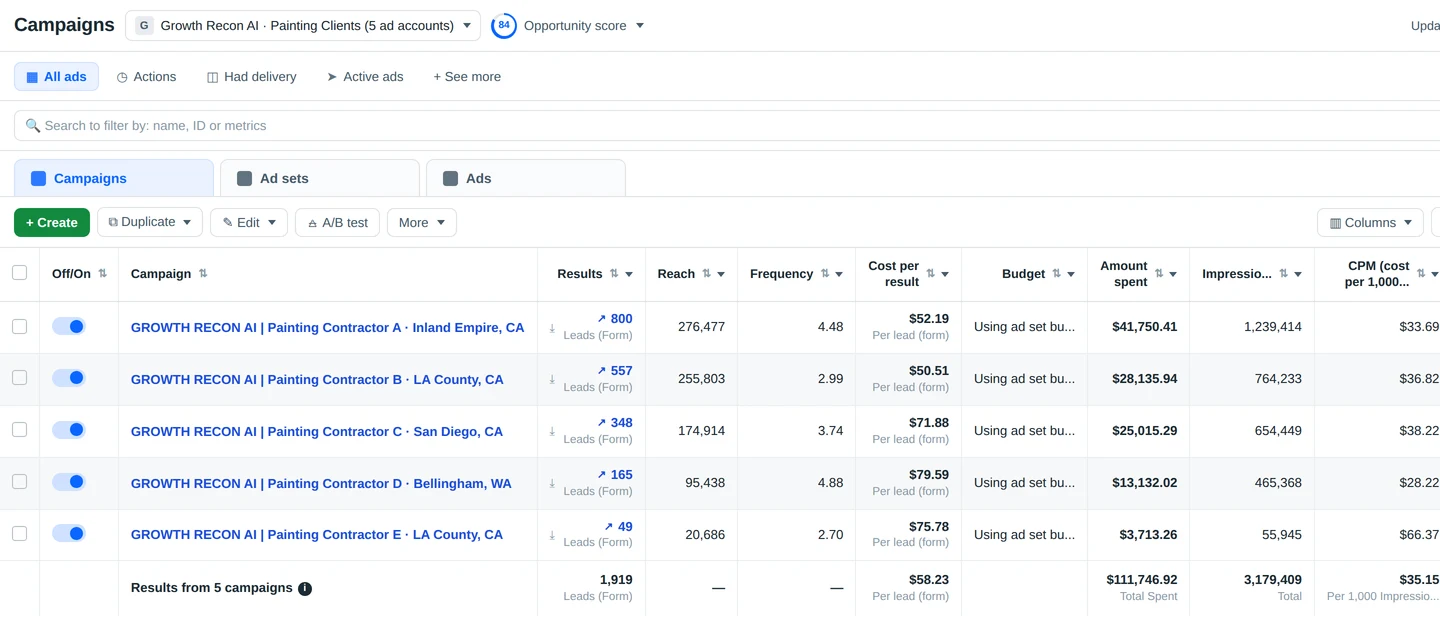Click the Frequency column sort icon
Screen dimensions: 1440x641
pyautogui.click(x=825, y=274)
